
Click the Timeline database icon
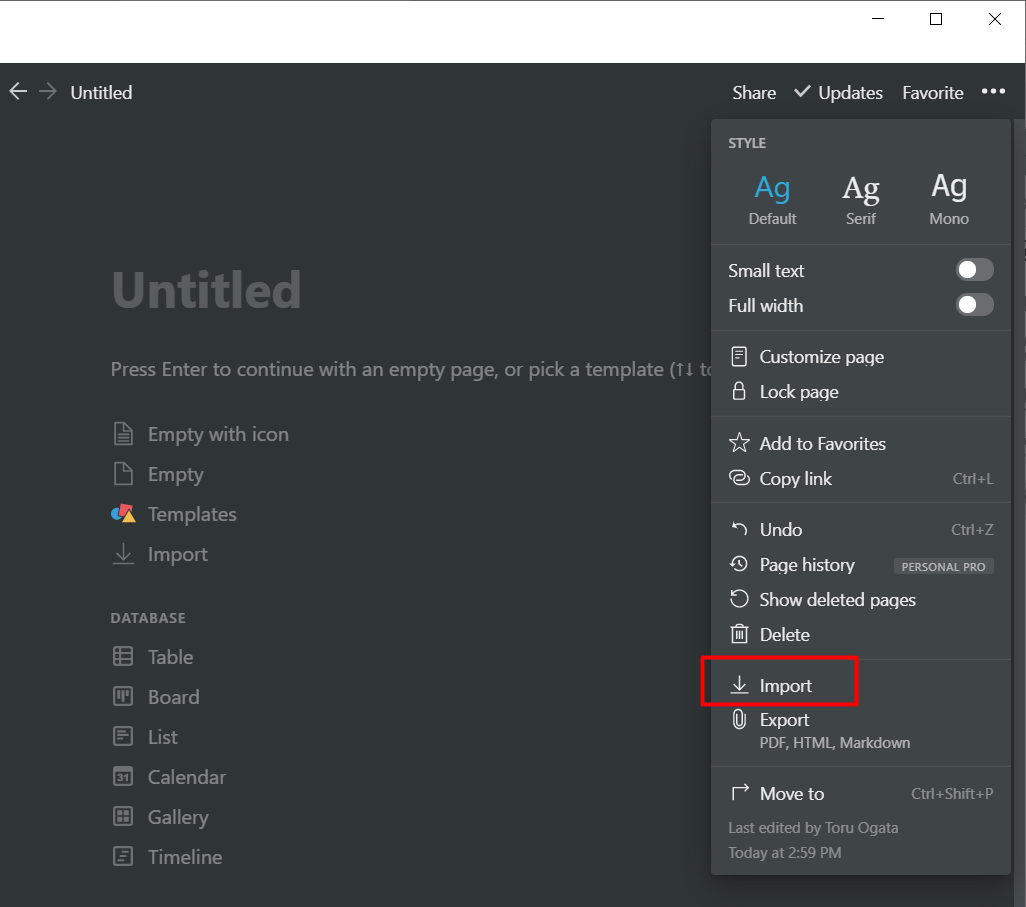coord(123,856)
